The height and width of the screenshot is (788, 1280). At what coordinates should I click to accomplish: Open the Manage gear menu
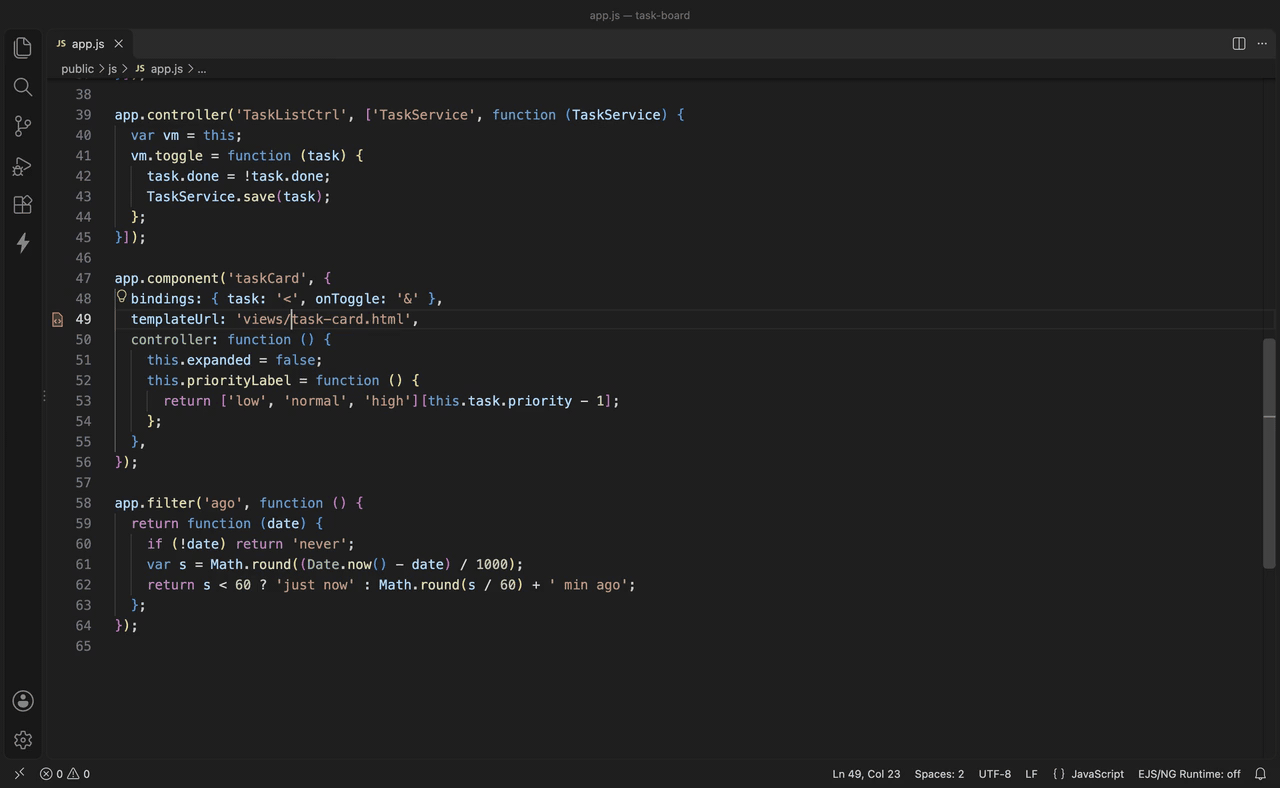(23, 740)
